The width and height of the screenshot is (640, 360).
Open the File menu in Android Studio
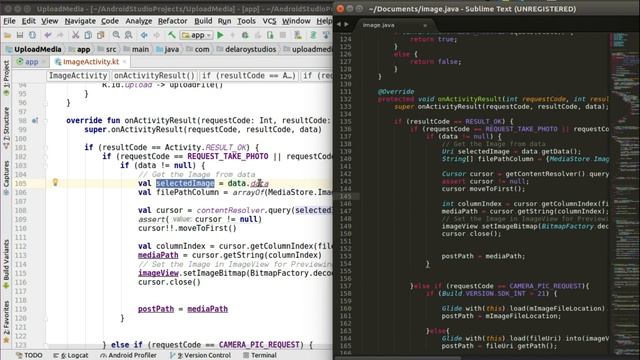[x=9, y=21]
